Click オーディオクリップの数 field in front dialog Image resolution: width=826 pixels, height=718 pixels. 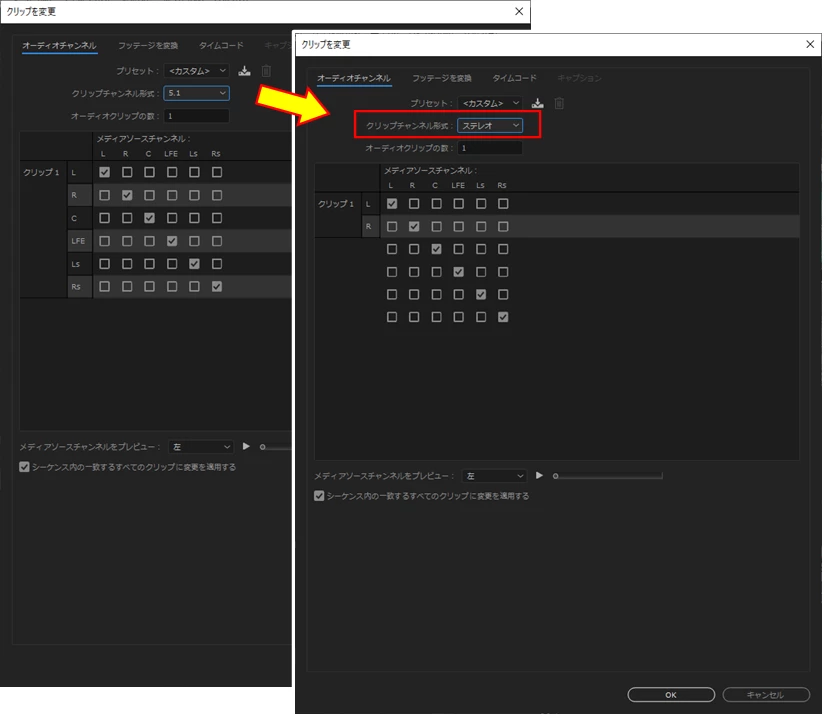(490, 148)
